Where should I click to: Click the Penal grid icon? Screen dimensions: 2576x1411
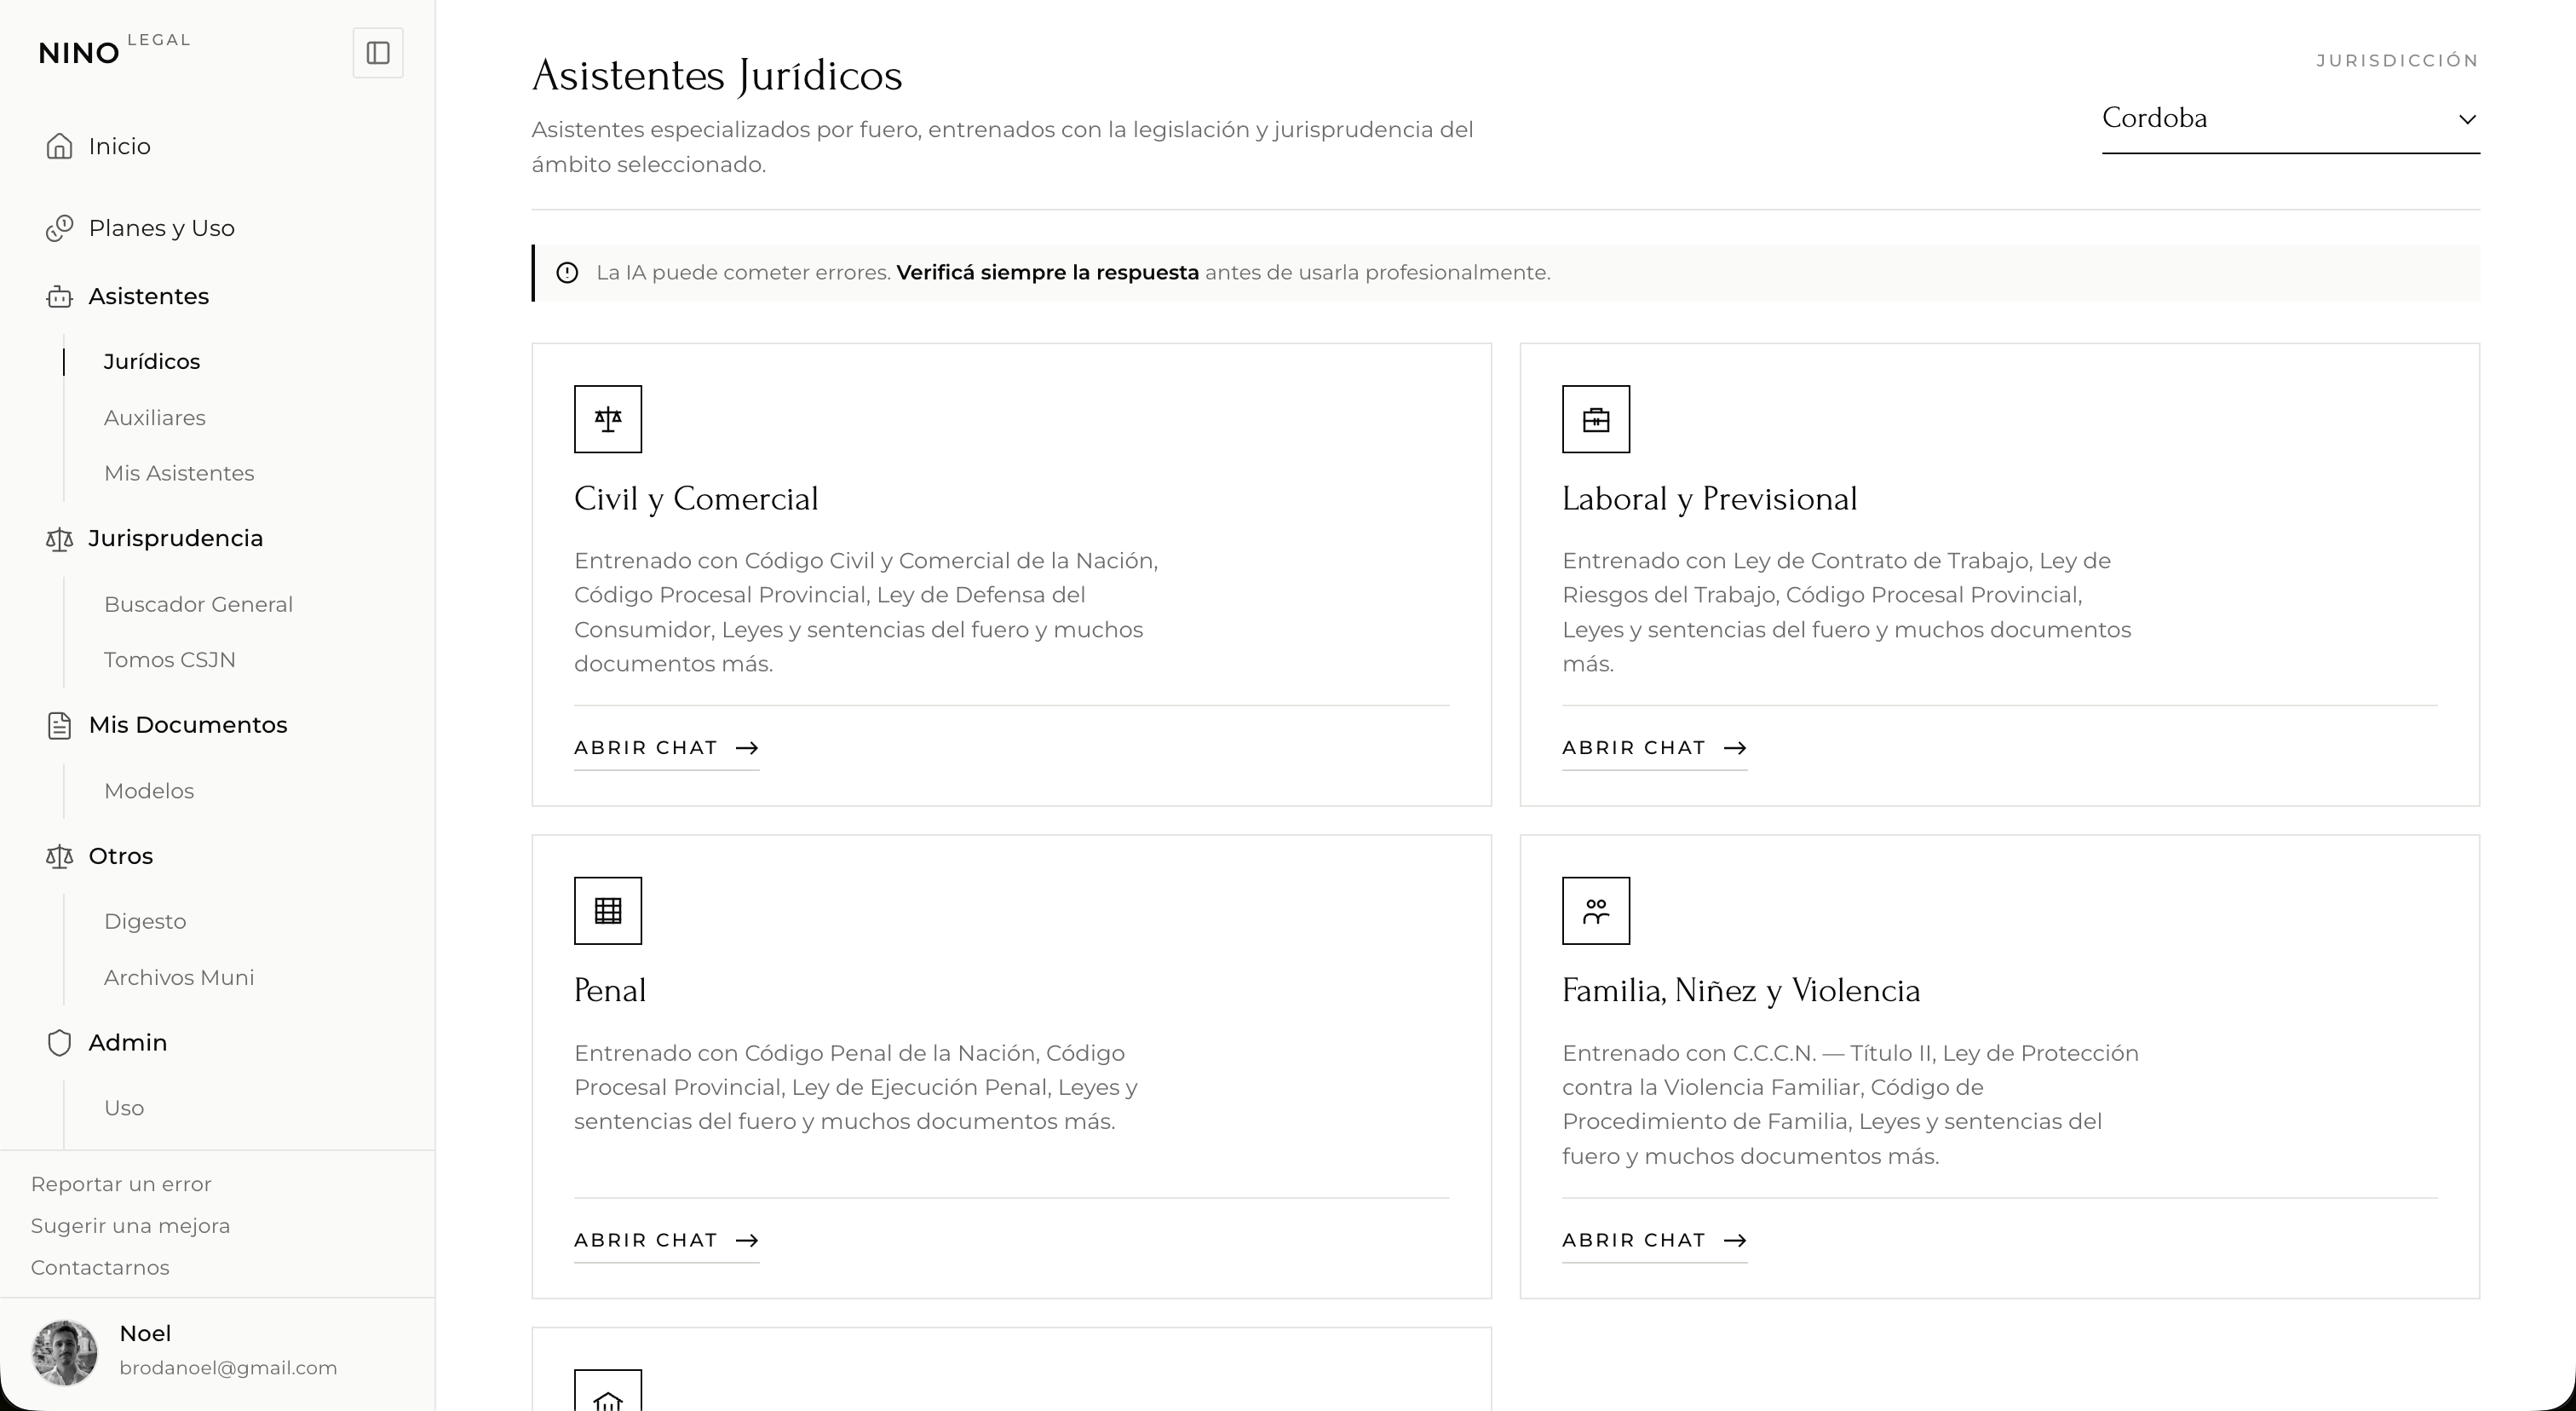click(x=608, y=911)
